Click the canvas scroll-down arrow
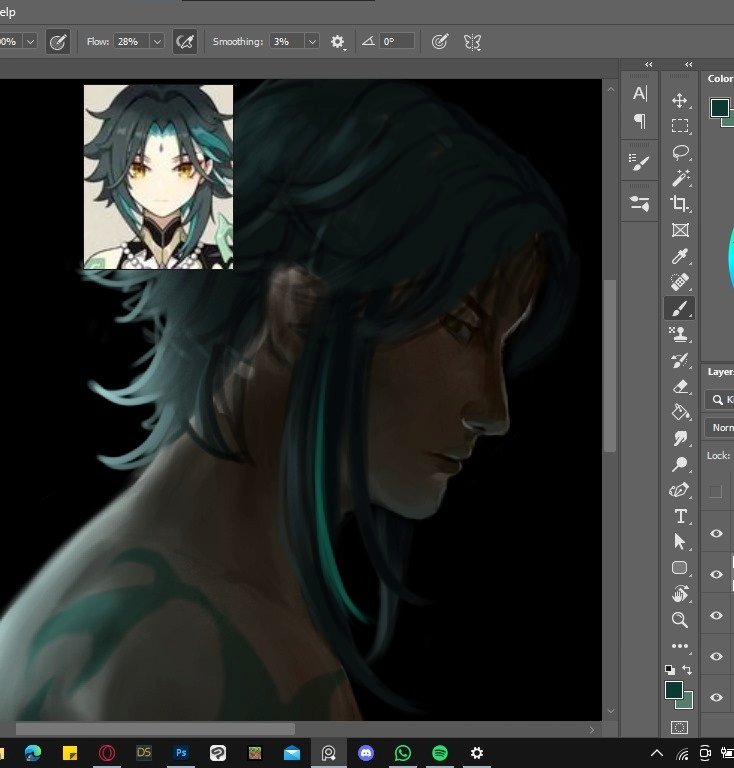The width and height of the screenshot is (734, 768). pyautogui.click(x=610, y=711)
